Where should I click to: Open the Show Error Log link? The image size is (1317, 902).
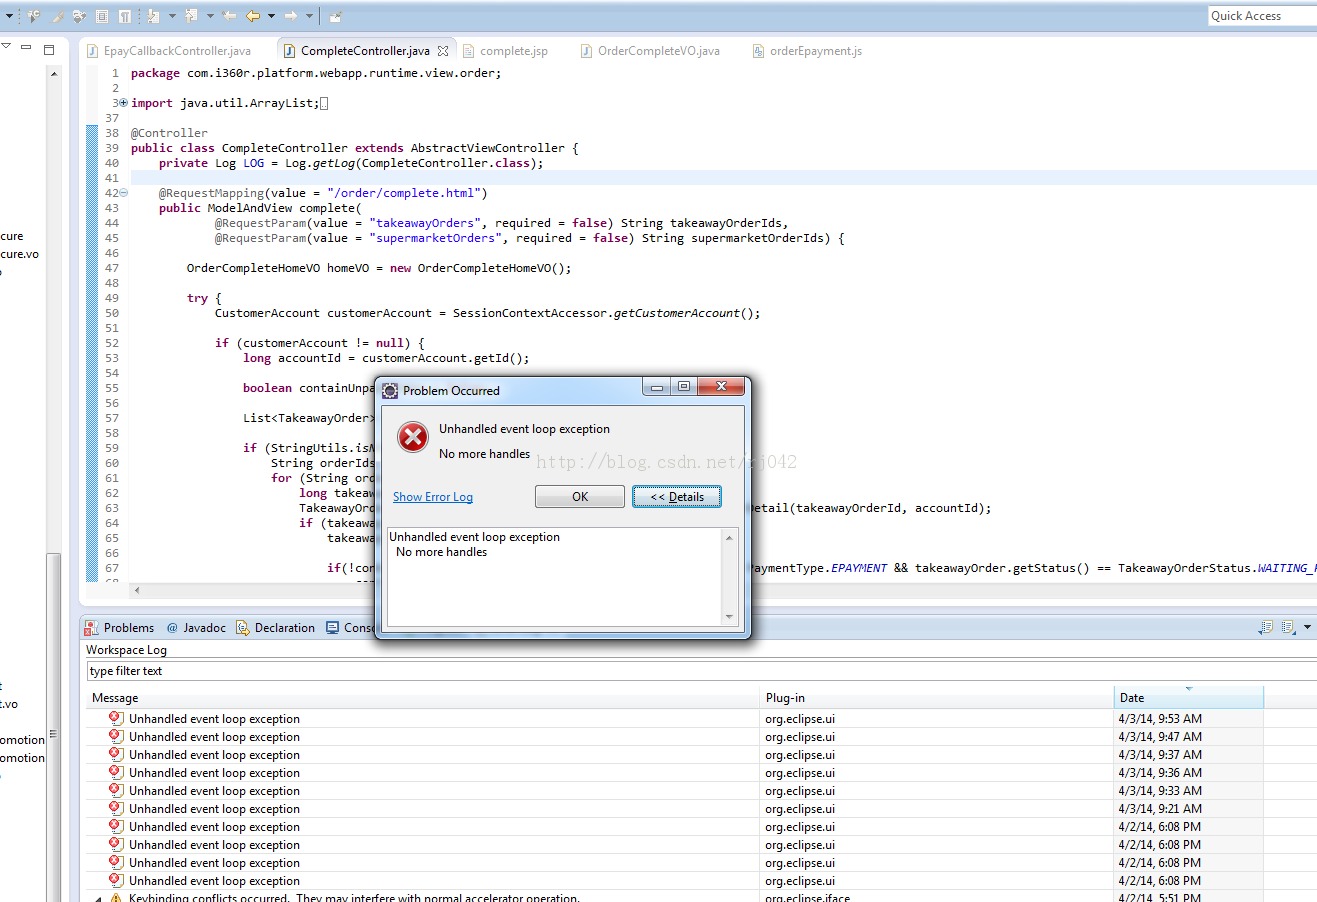point(433,497)
